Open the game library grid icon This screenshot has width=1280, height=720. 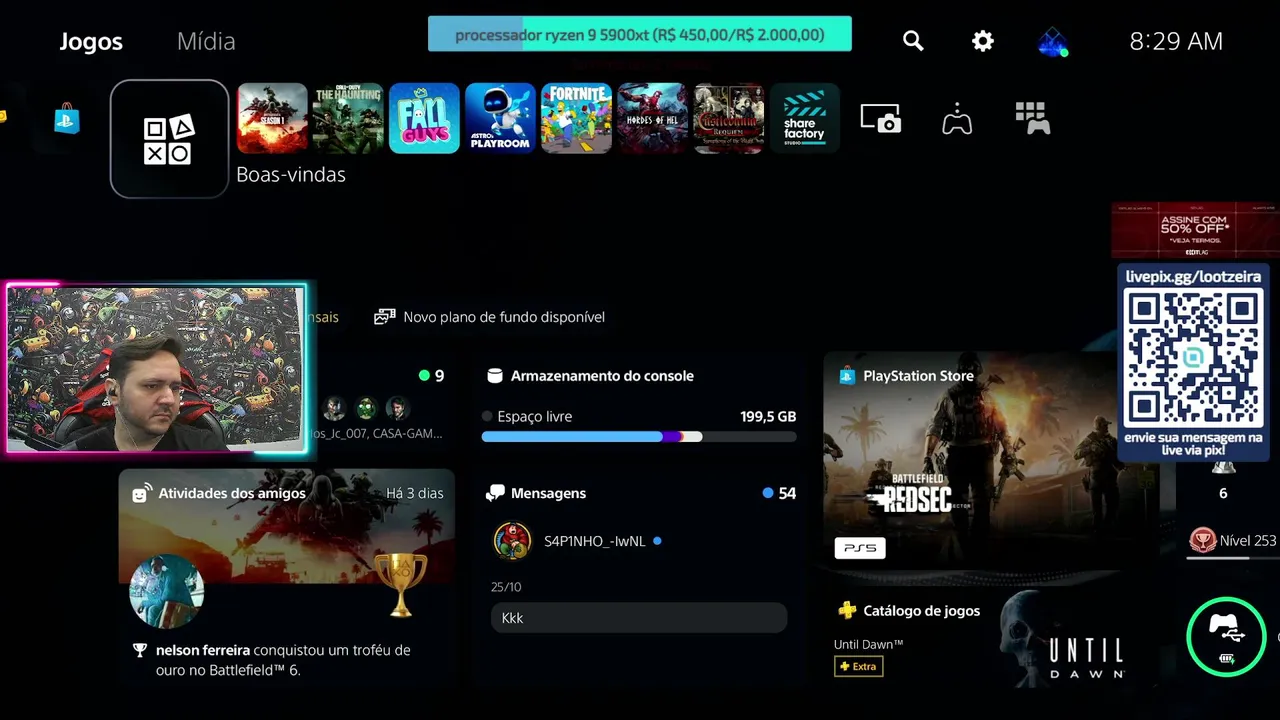tap(1032, 118)
